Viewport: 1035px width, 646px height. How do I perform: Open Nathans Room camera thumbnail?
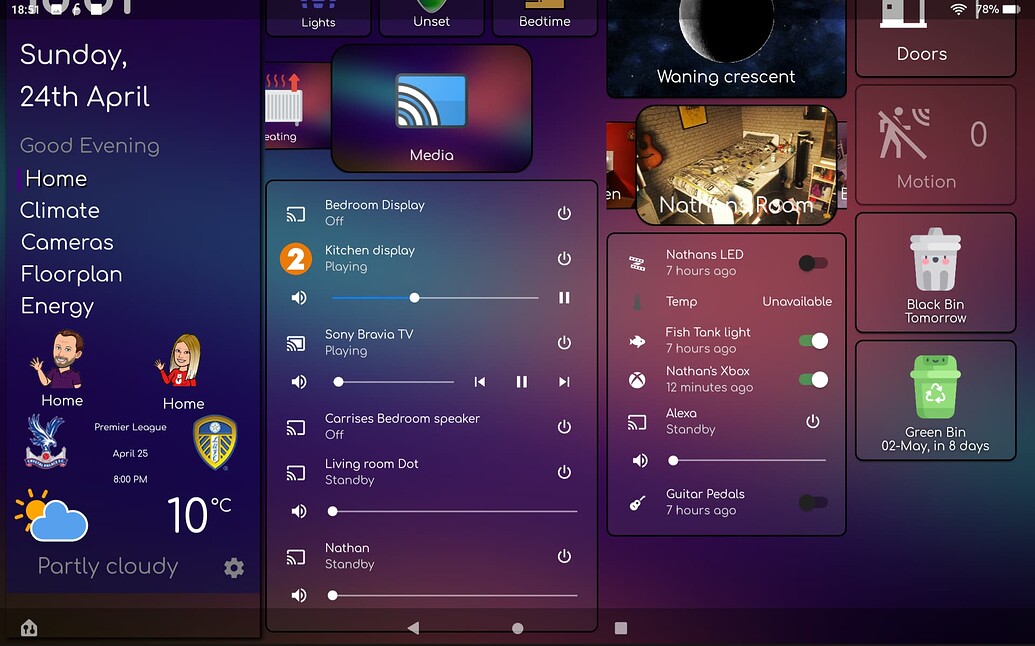[x=737, y=165]
